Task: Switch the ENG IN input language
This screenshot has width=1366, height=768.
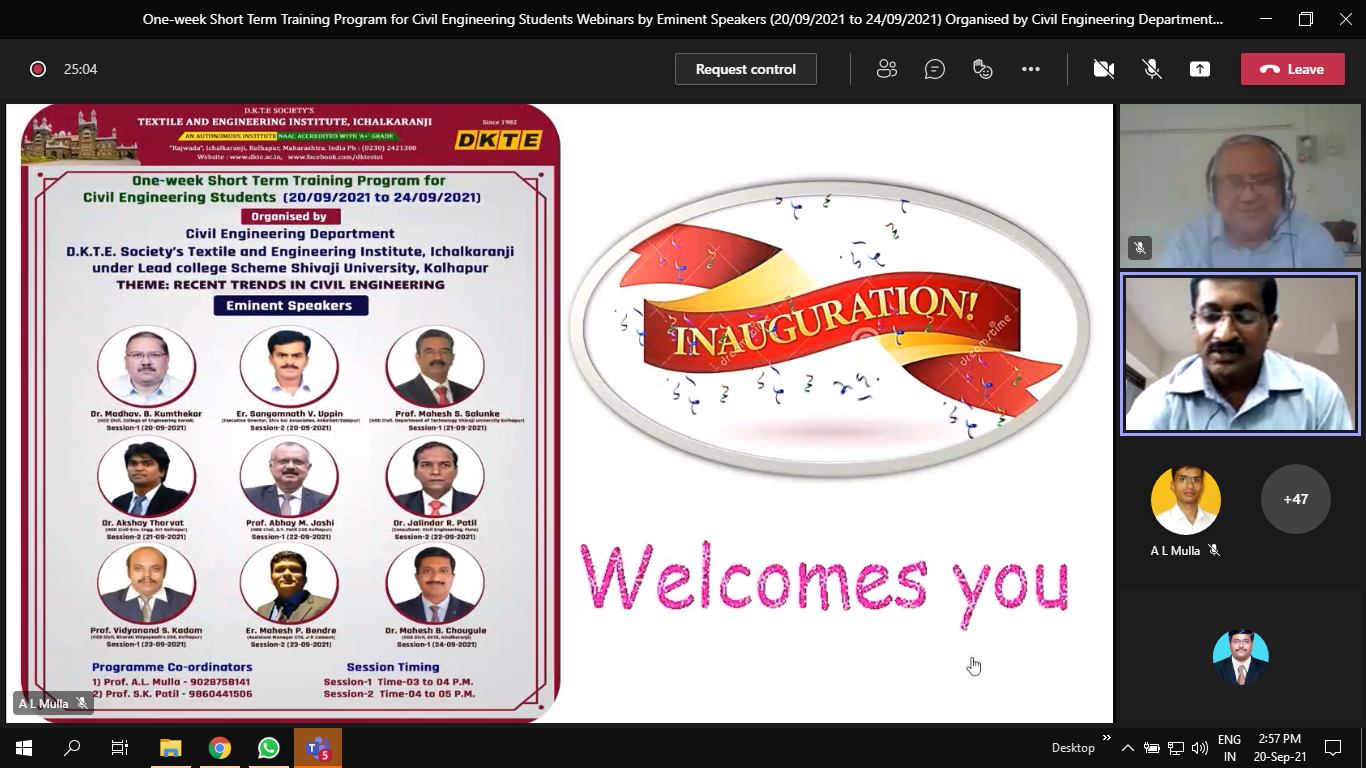Action: coord(1229,747)
